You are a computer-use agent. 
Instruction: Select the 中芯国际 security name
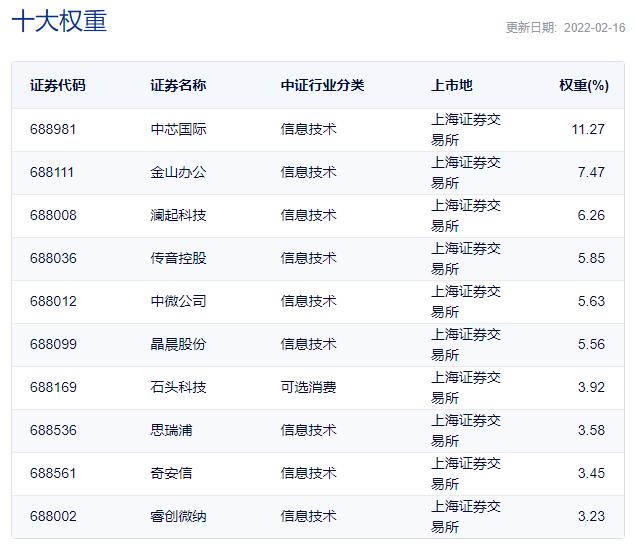pyautogui.click(x=178, y=130)
